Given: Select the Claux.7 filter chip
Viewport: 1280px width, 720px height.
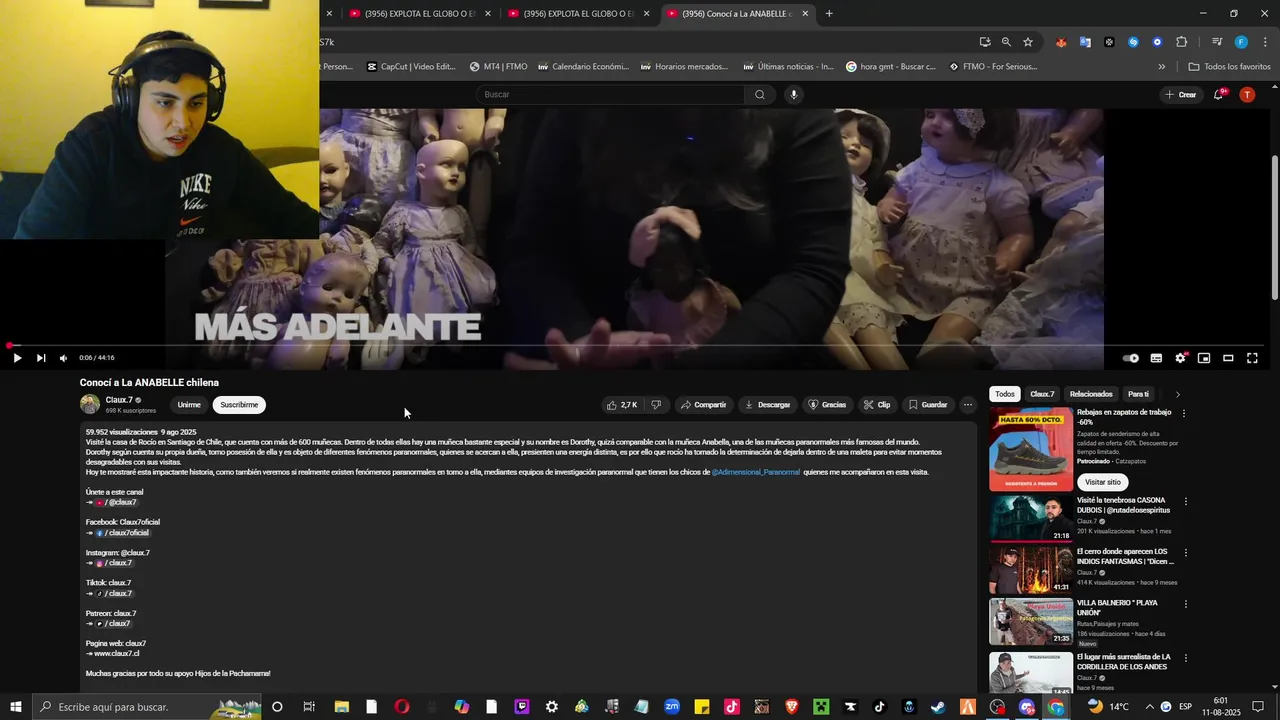Looking at the screenshot, I should [x=1042, y=394].
